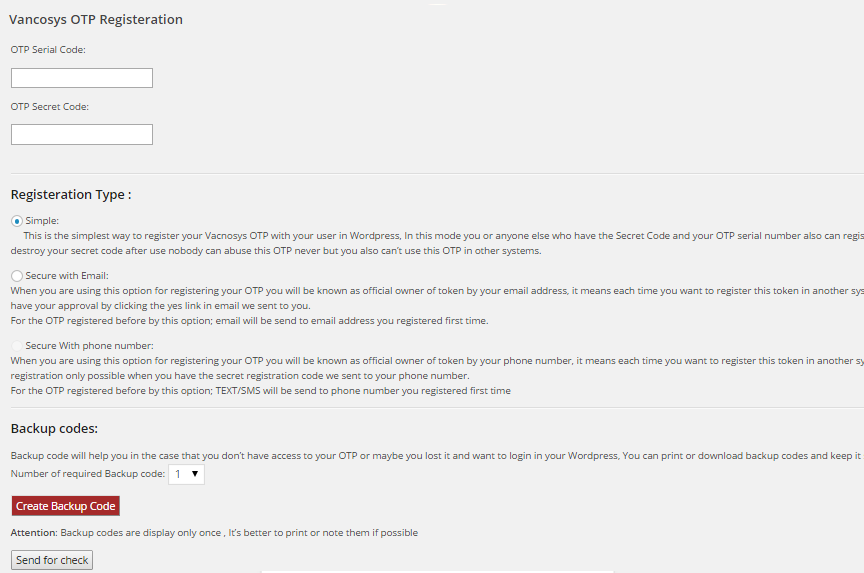Click the "OTP Secret Code:" label
The width and height of the screenshot is (864, 573).
(x=50, y=106)
